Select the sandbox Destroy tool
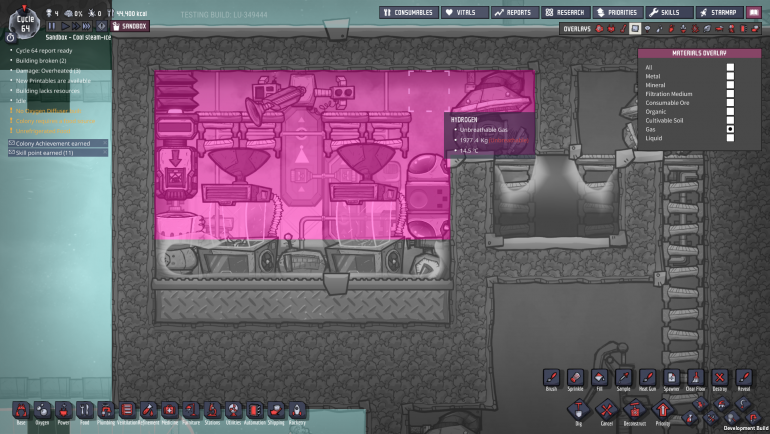This screenshot has width=770, height=434. tap(719, 378)
